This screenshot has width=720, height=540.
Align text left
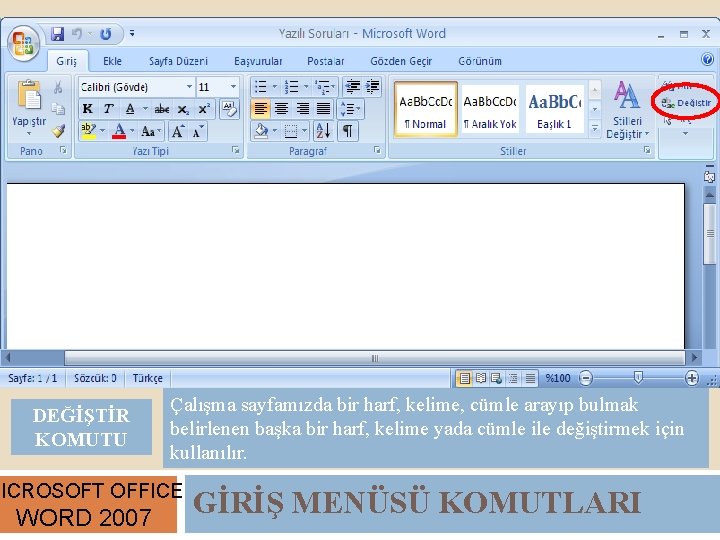tap(261, 109)
